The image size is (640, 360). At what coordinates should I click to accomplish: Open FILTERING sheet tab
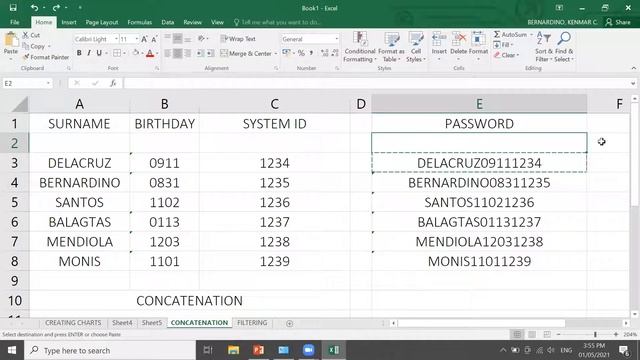pyautogui.click(x=252, y=322)
